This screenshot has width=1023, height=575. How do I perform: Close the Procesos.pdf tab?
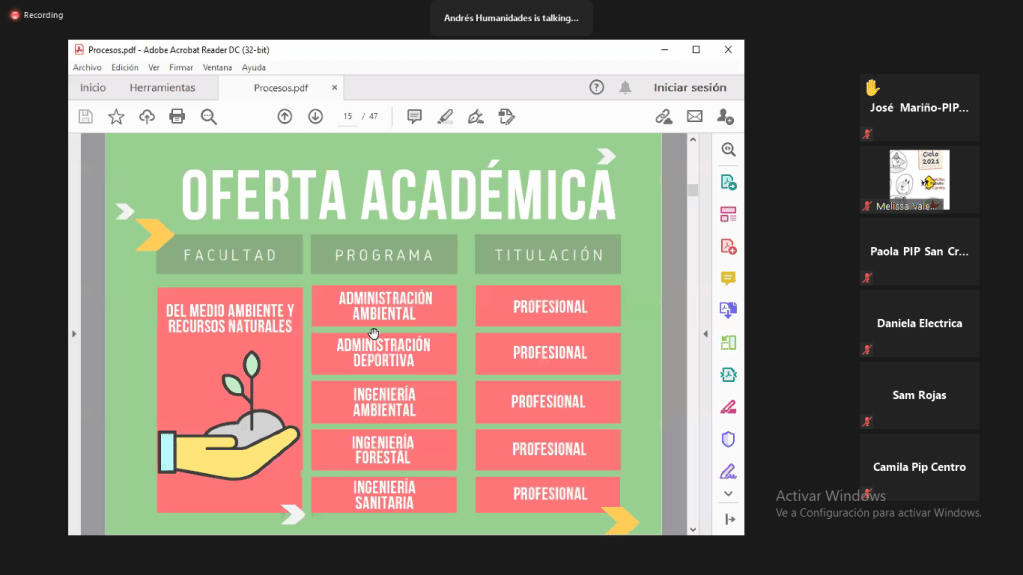pyautogui.click(x=335, y=88)
